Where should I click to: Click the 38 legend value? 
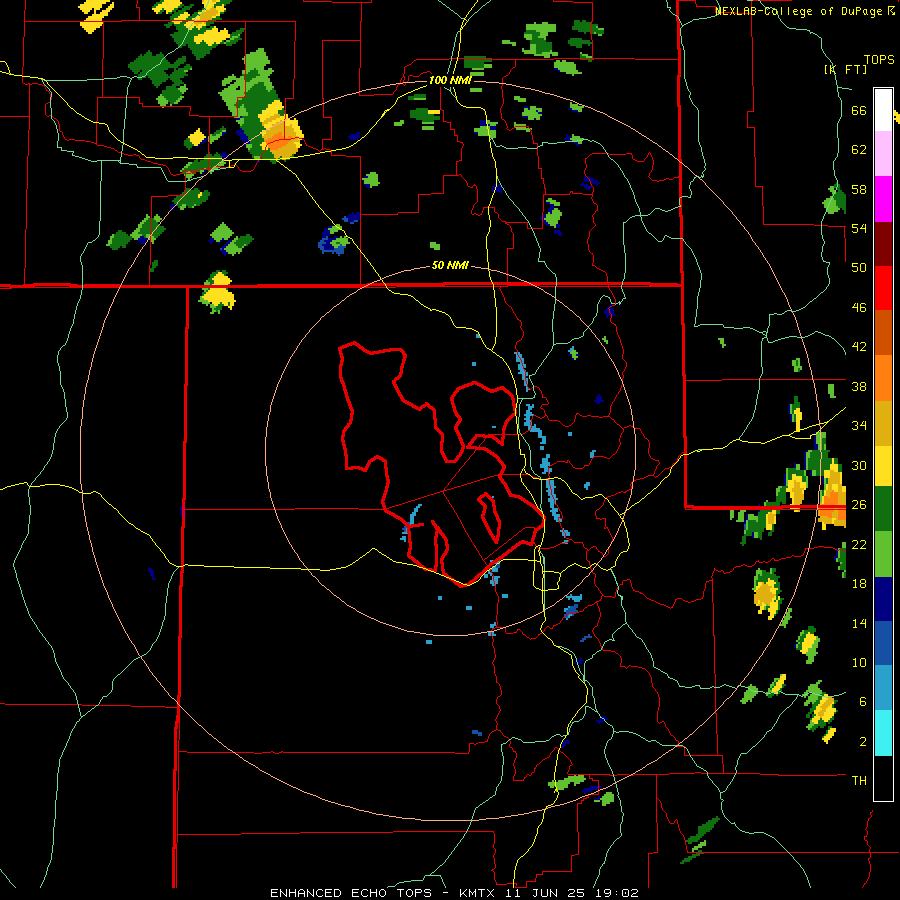coord(859,386)
